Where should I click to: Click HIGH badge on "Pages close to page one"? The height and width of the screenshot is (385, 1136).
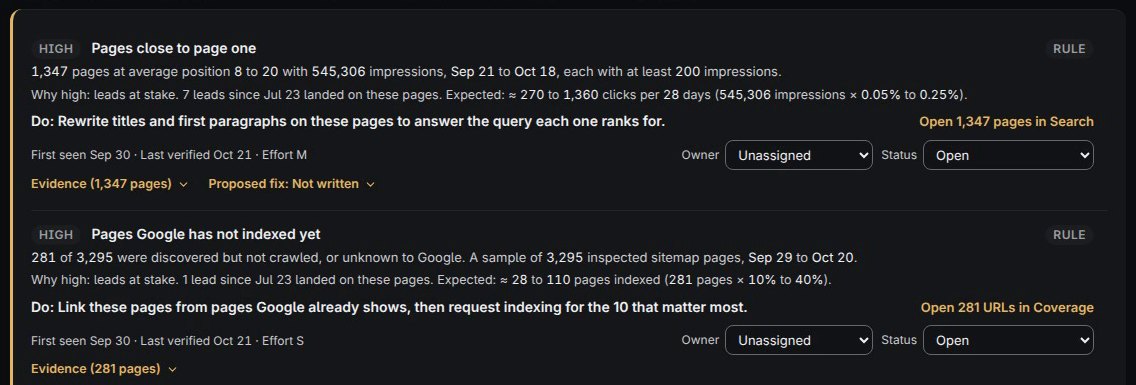[55, 49]
